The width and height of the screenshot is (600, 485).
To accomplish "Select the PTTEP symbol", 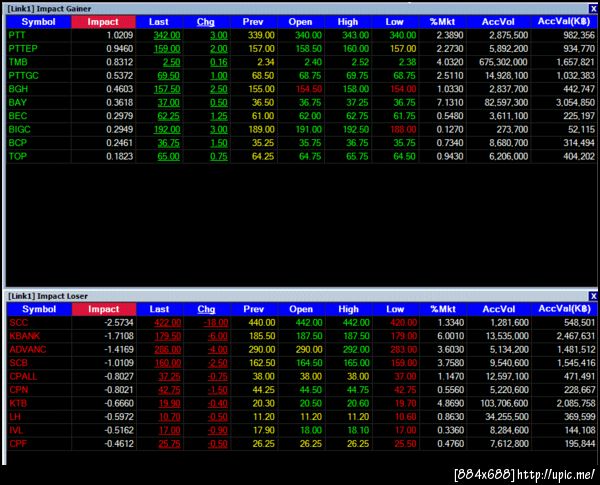I will (23, 49).
